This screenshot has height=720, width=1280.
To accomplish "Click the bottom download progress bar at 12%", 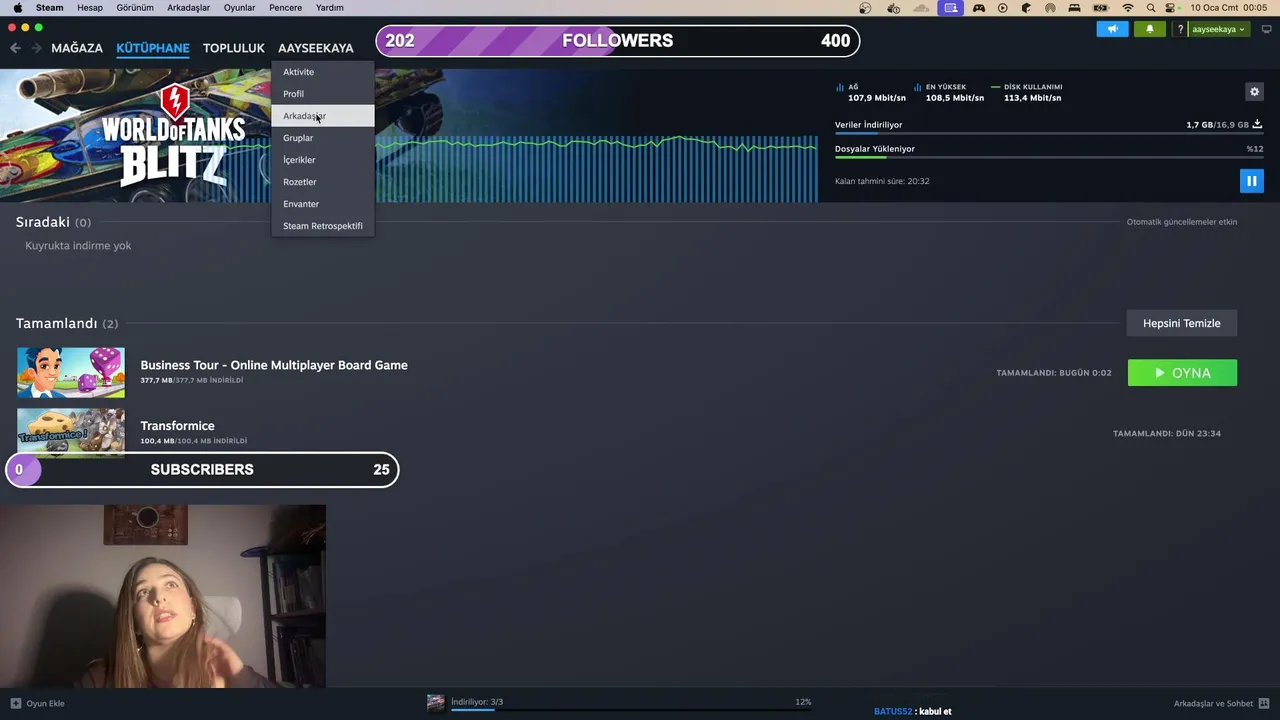I will tap(631, 709).
